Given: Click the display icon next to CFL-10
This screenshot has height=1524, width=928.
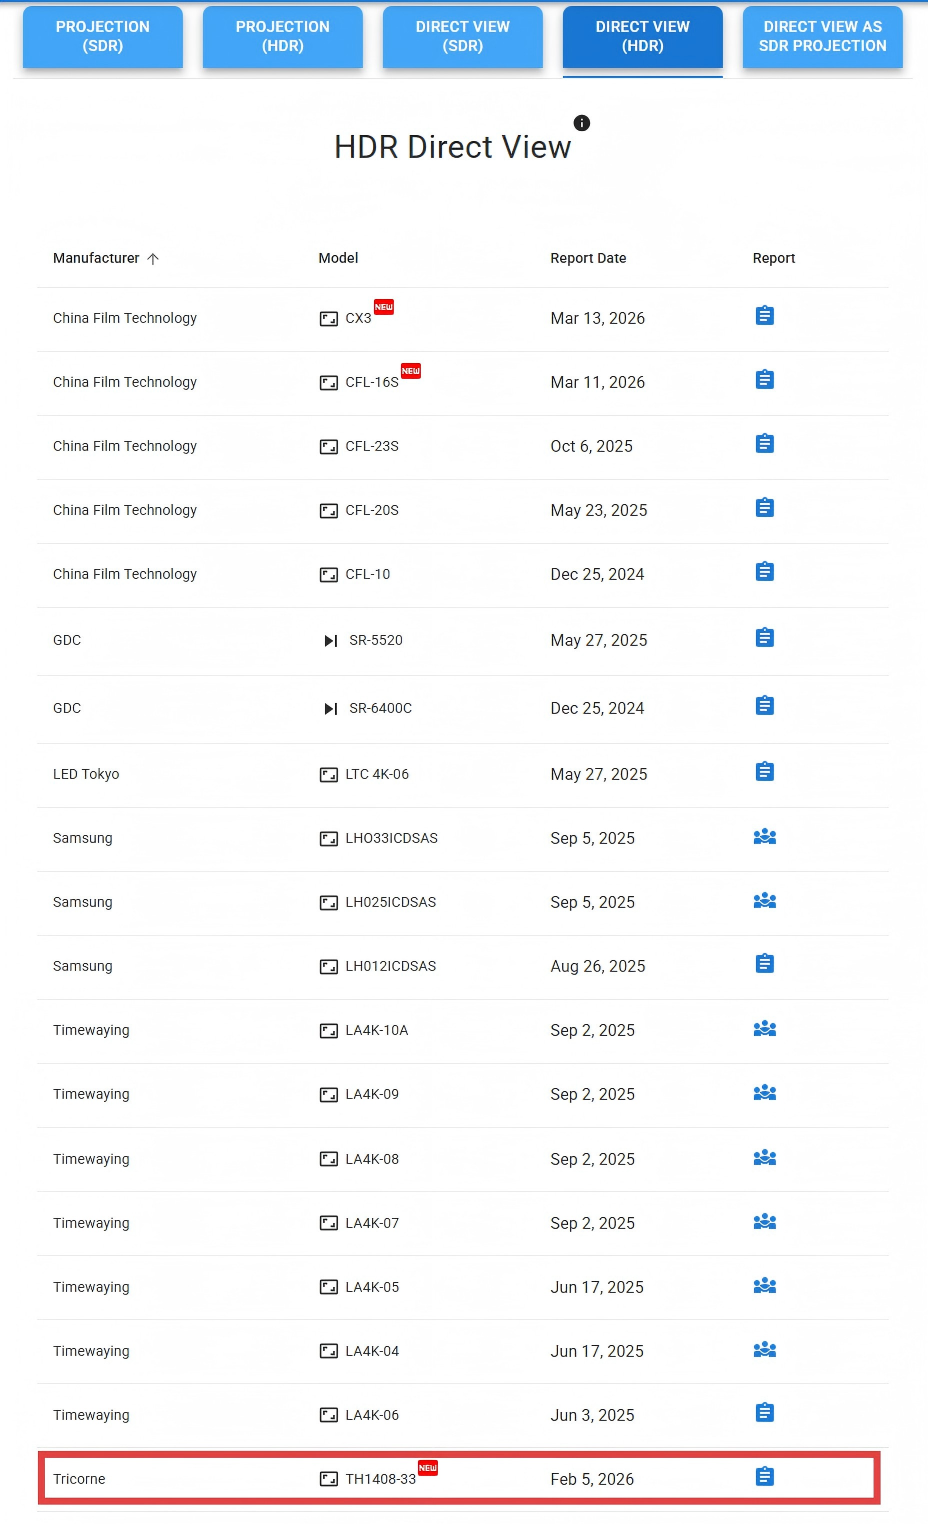Looking at the screenshot, I should point(328,575).
